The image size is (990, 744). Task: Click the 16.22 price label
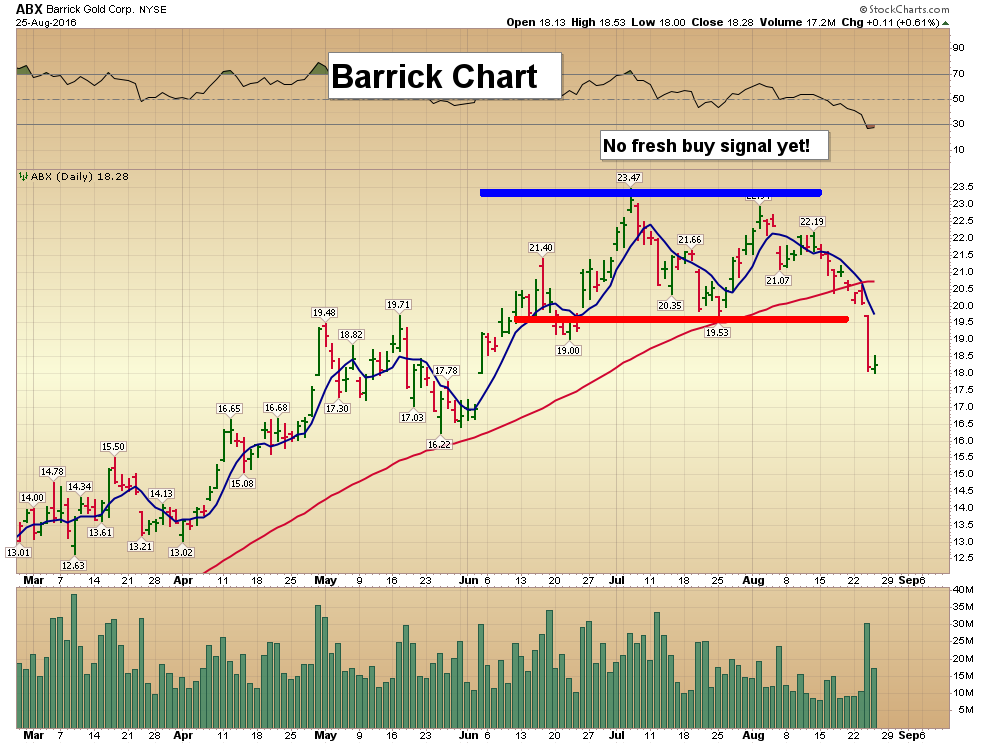[x=439, y=444]
